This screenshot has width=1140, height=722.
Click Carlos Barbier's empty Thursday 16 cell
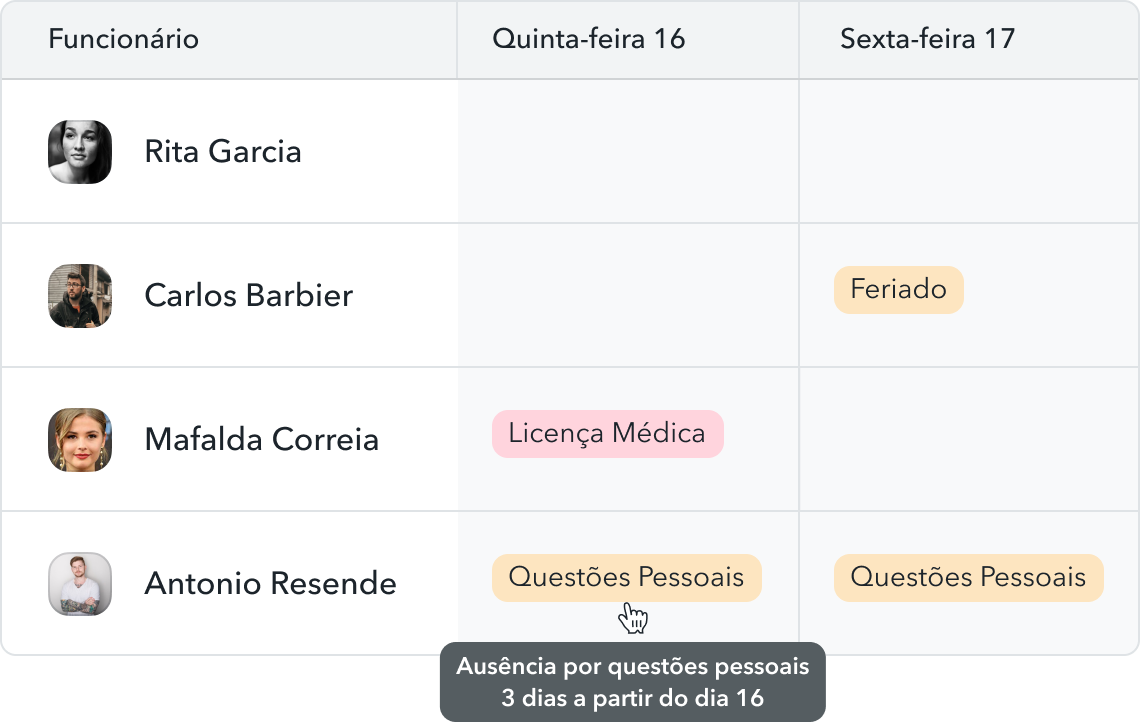point(628,296)
